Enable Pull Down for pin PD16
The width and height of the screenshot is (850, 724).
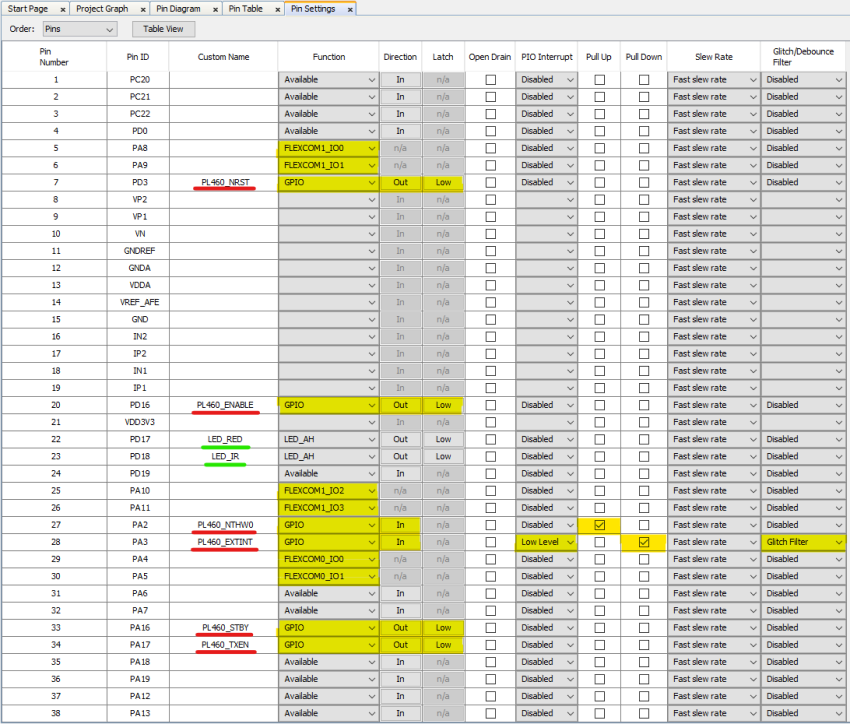[644, 405]
